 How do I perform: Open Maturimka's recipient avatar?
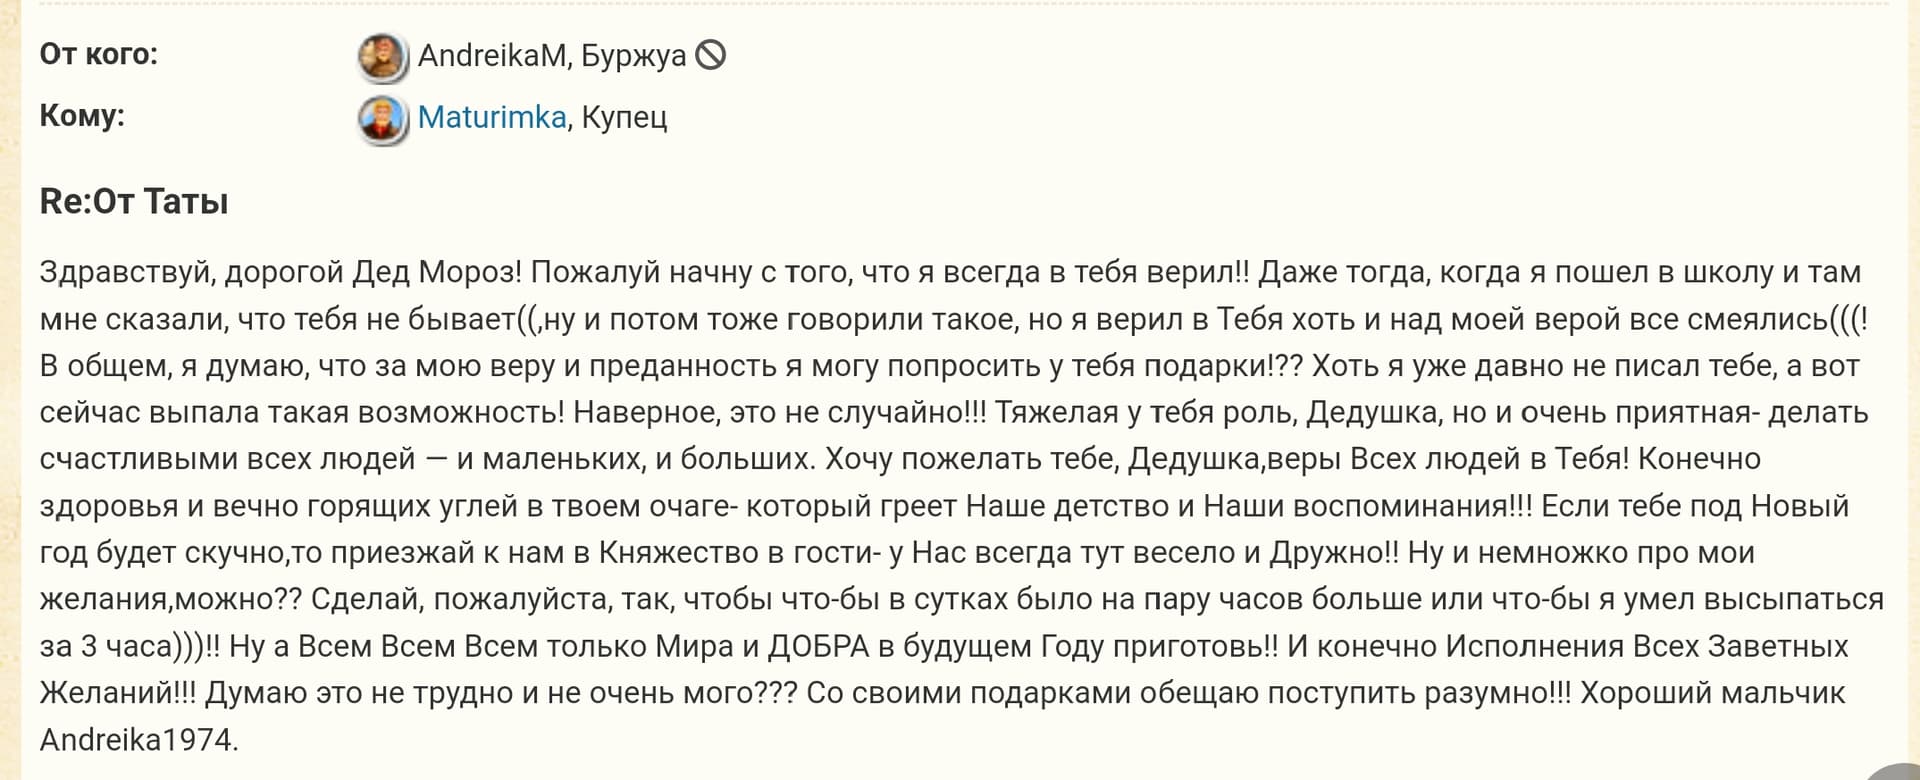click(382, 119)
